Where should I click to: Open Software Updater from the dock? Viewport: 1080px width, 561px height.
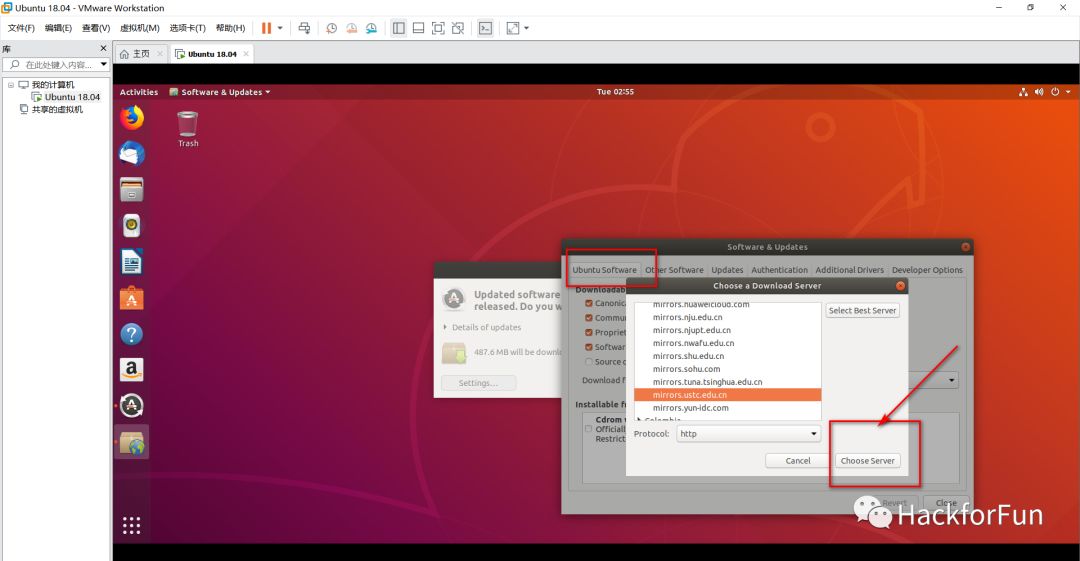[x=132, y=406]
